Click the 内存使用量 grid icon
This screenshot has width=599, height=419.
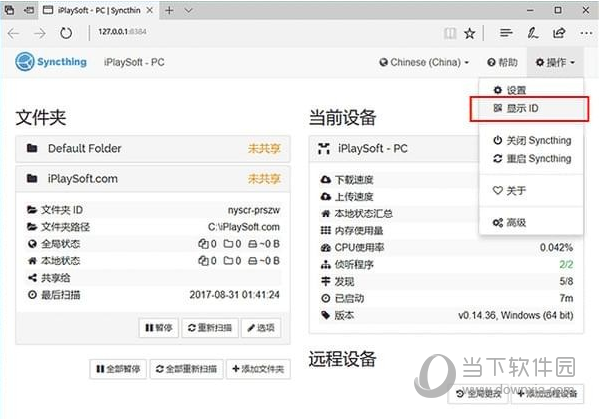325,230
